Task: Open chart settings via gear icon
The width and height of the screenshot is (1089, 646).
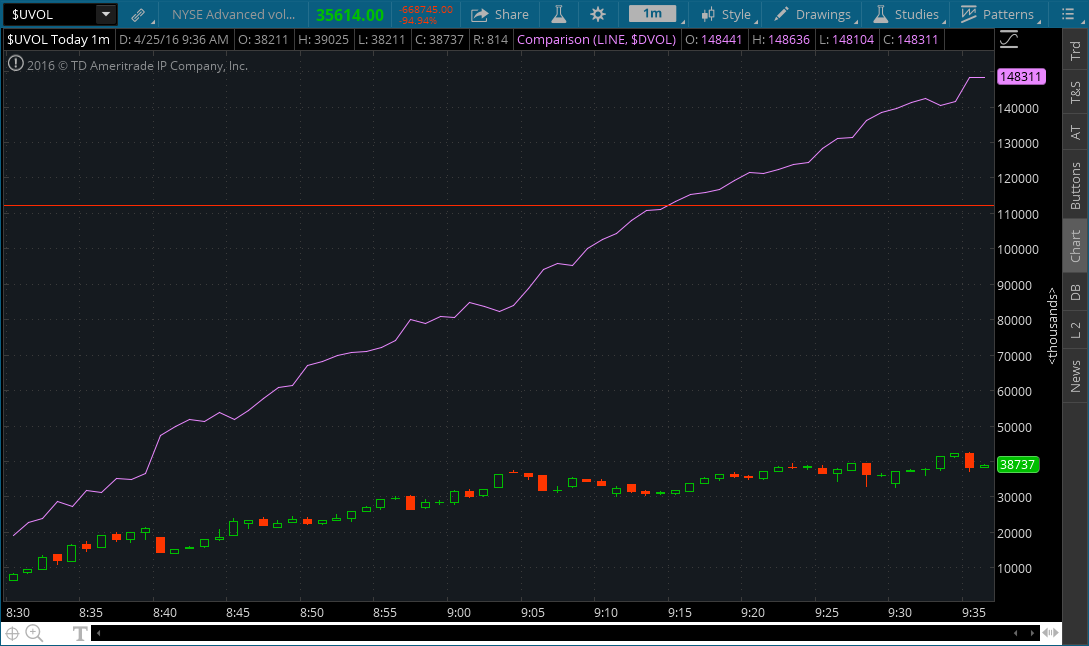Action: click(x=597, y=15)
